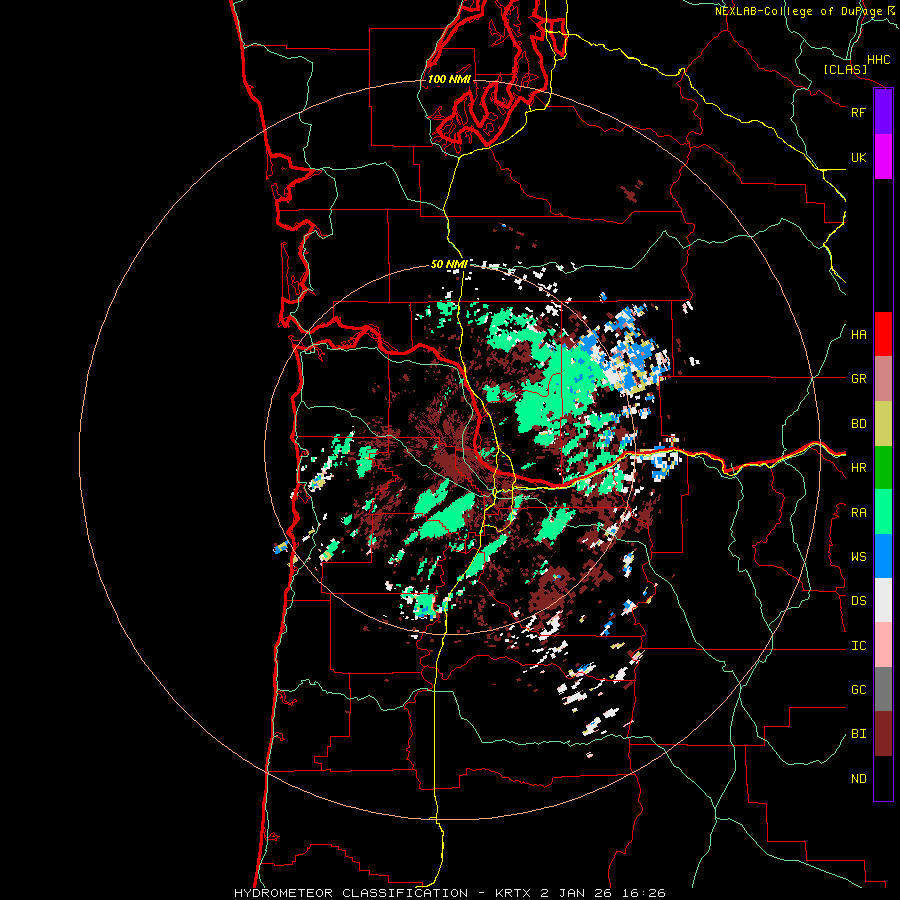The image size is (900, 900).
Task: Click the RF purple legend swatch
Action: [x=883, y=112]
